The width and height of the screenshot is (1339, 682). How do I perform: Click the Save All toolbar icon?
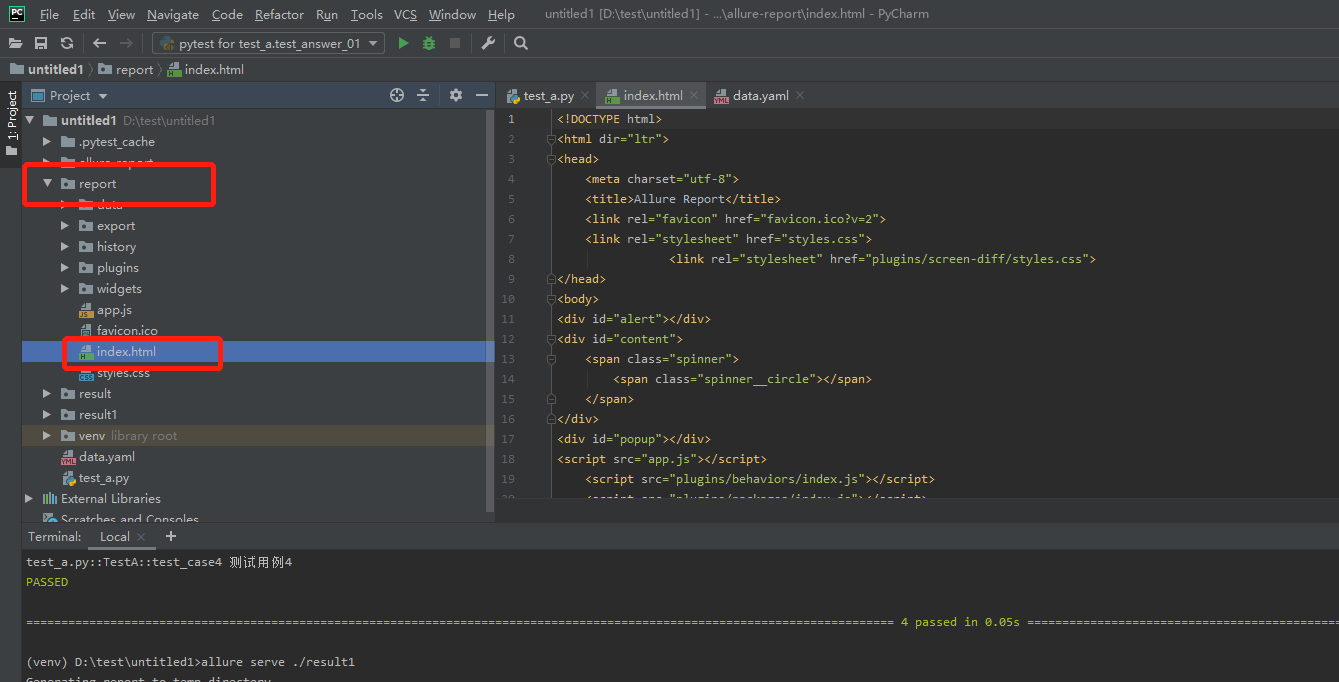[41, 43]
